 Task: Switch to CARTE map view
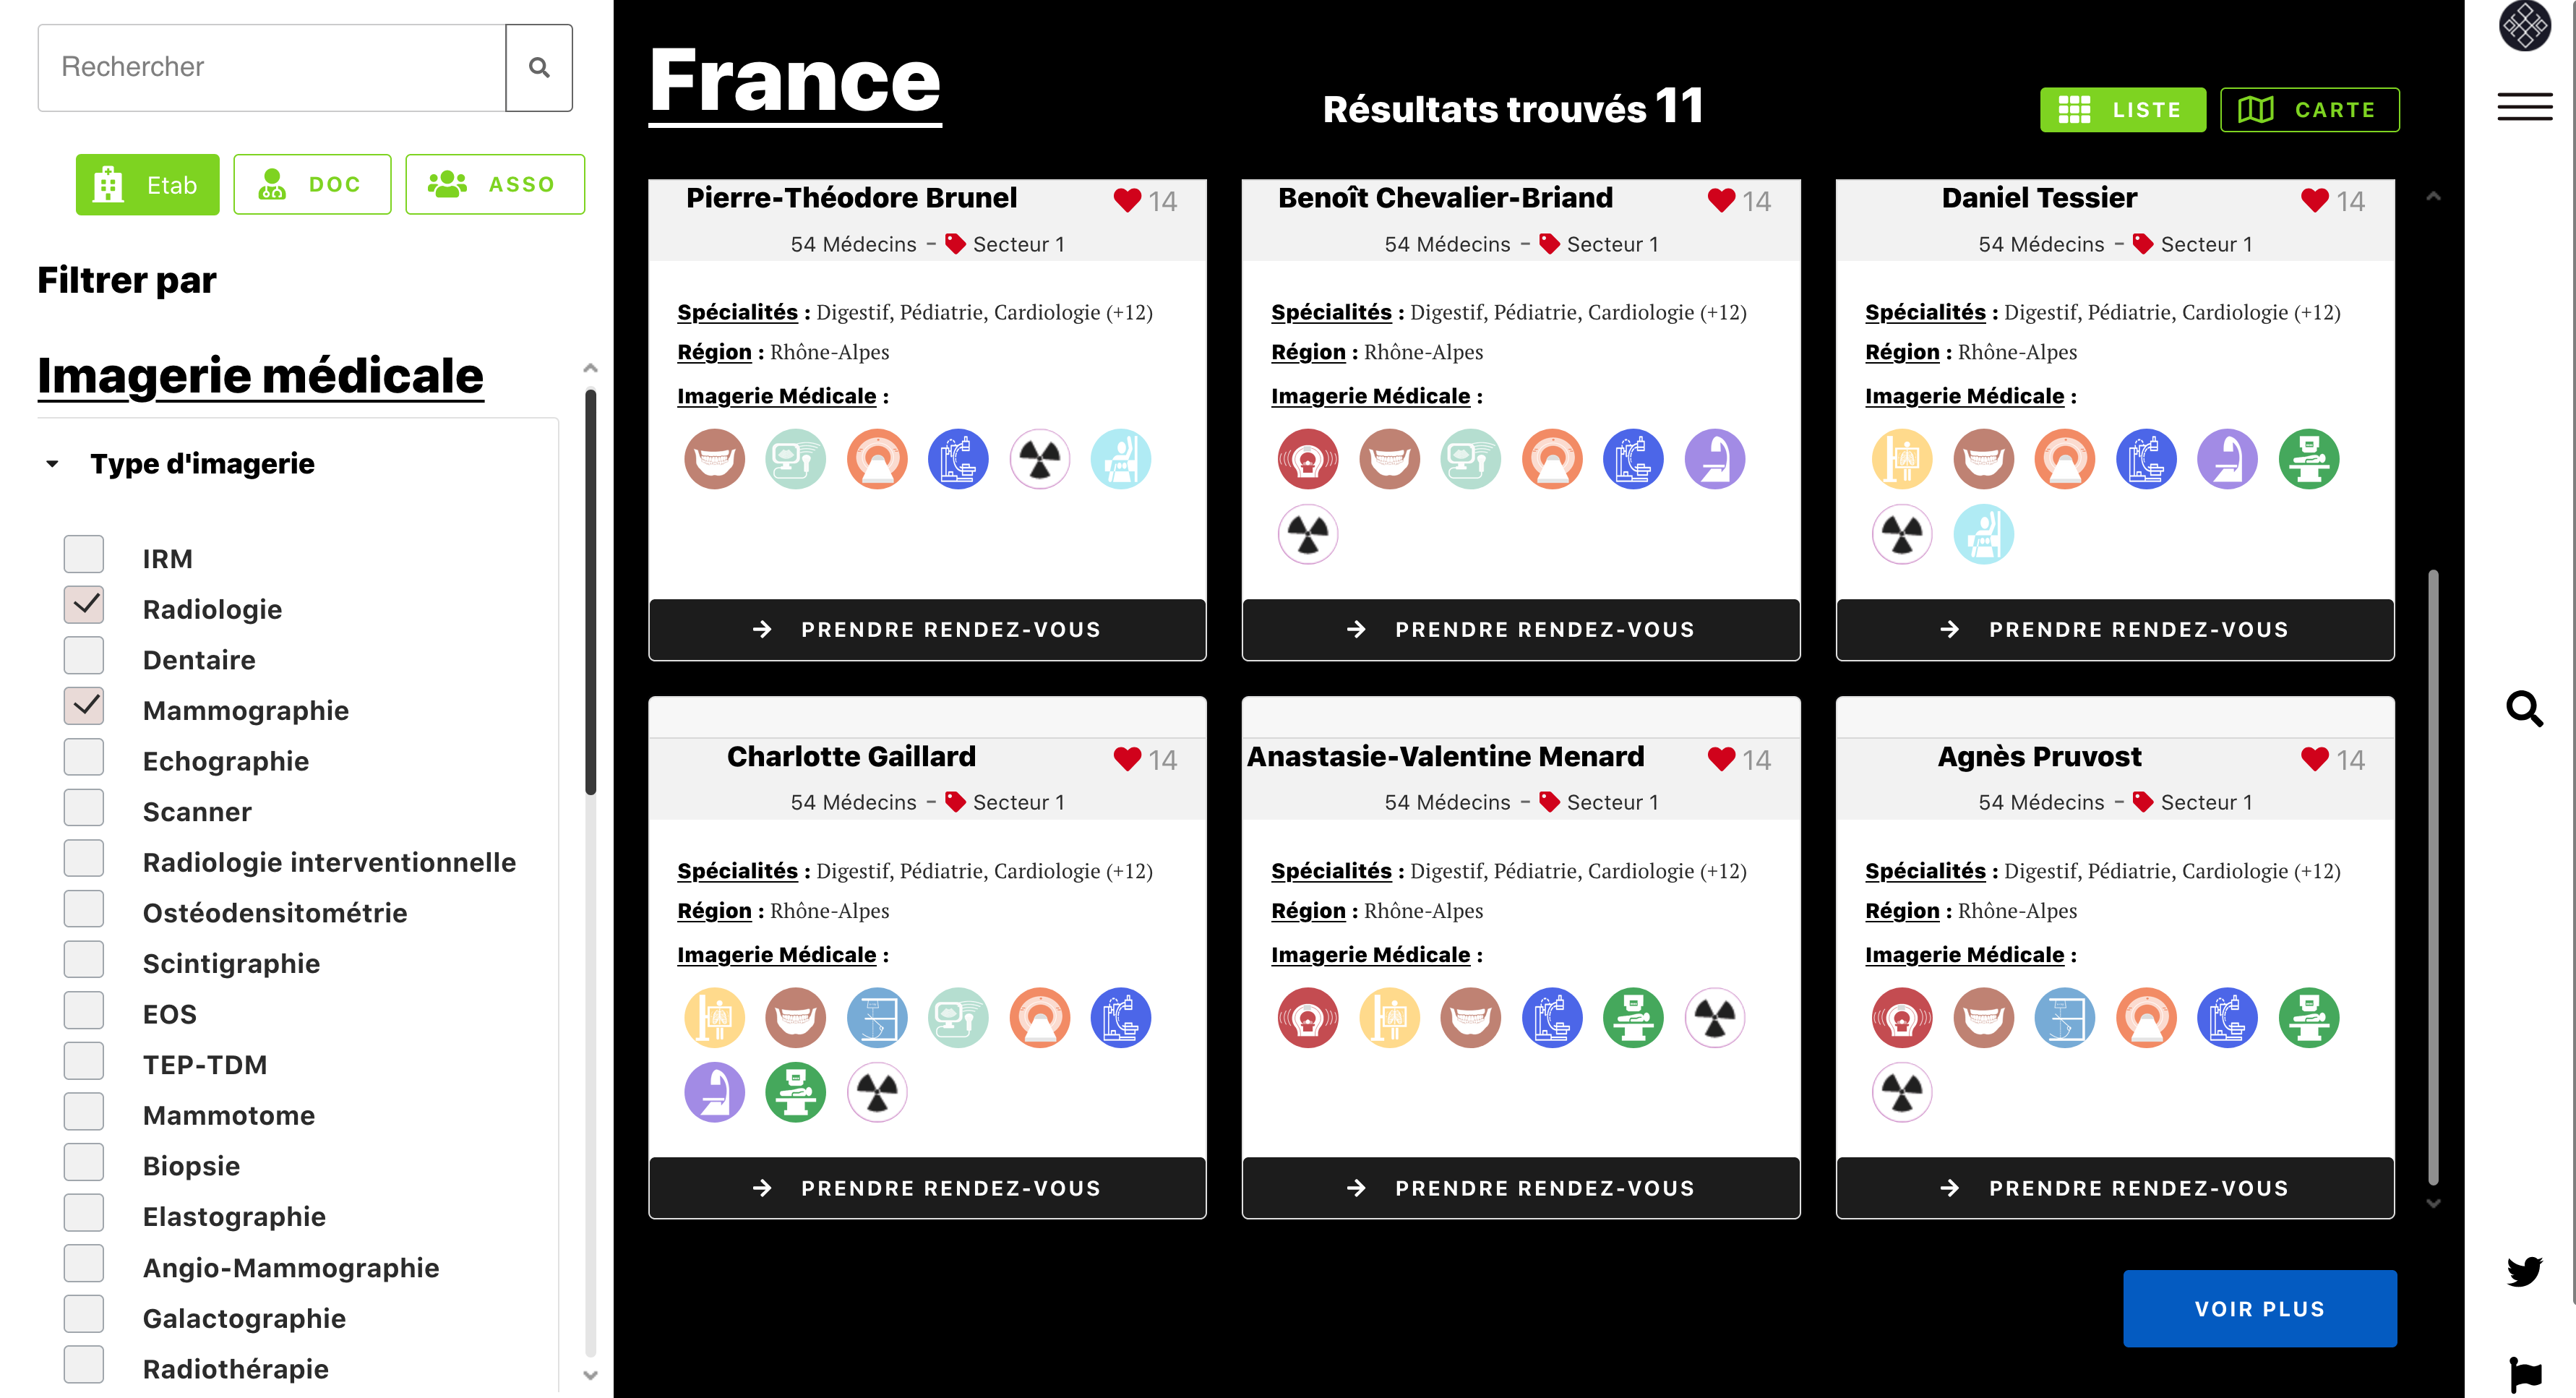(x=2308, y=110)
